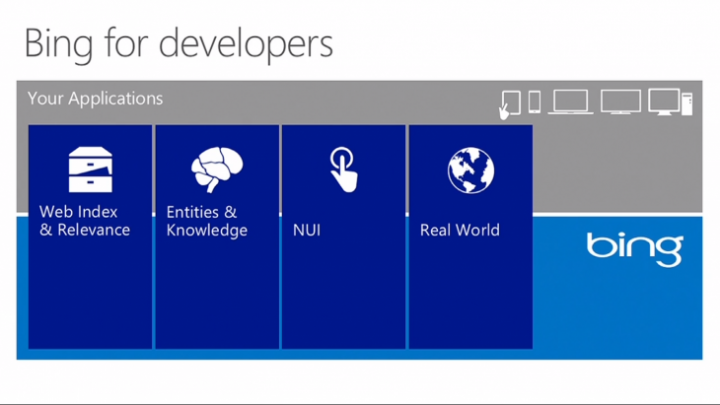Click the "Web Index & Relevance" label
Viewport: 720px width, 405px height.
click(84, 221)
